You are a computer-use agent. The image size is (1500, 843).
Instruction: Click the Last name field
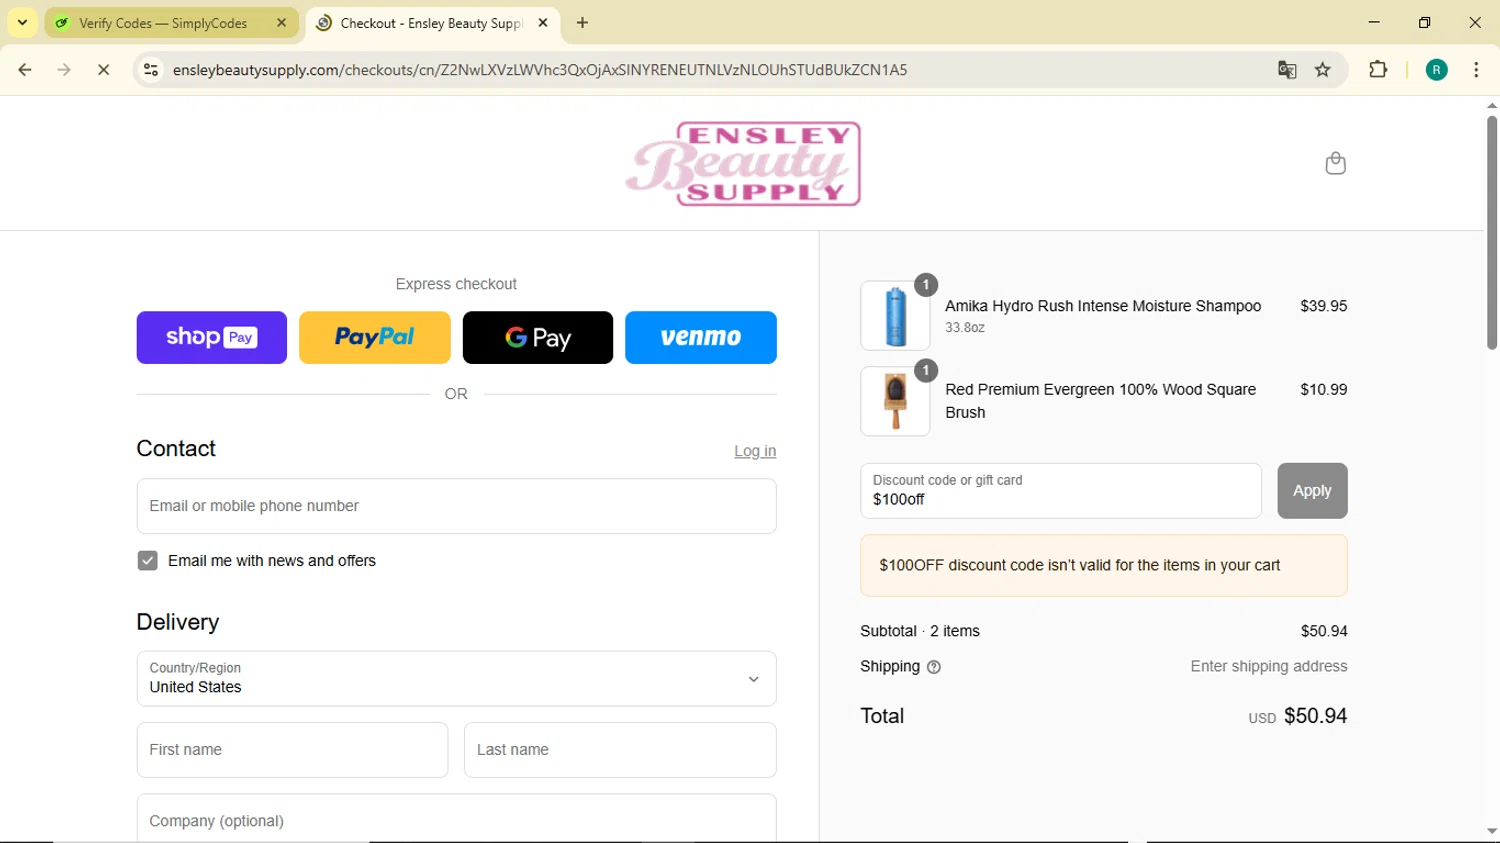(620, 750)
